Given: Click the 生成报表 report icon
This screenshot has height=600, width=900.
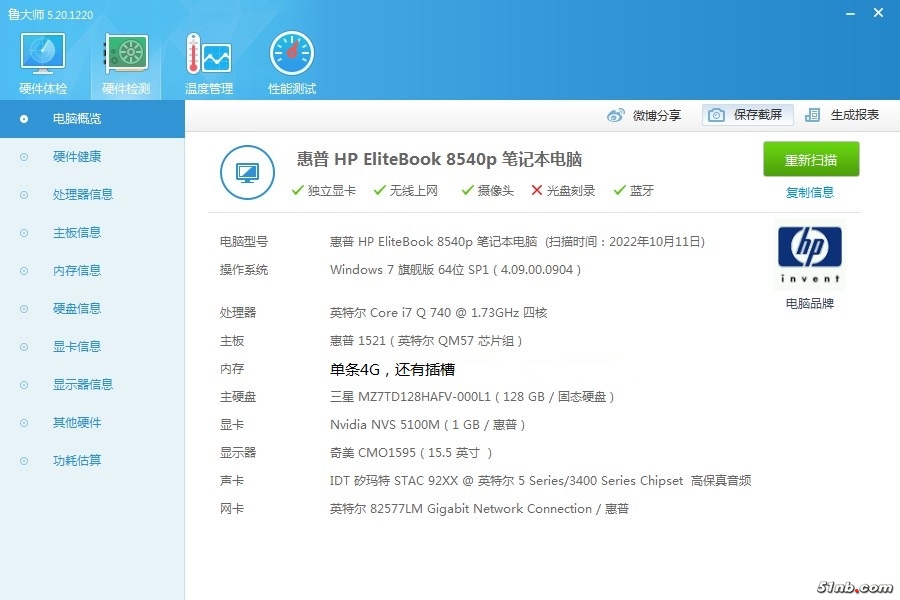Looking at the screenshot, I should point(813,115).
